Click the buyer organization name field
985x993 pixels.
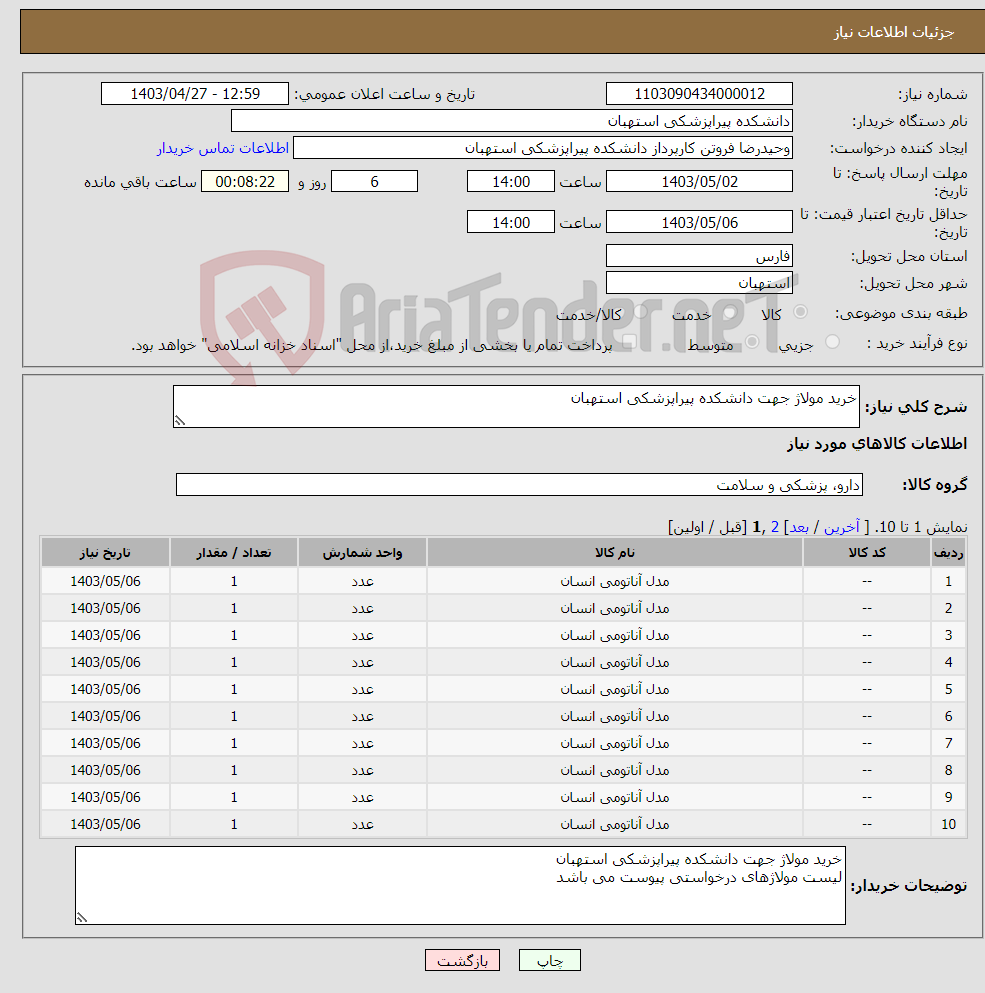tap(512, 121)
